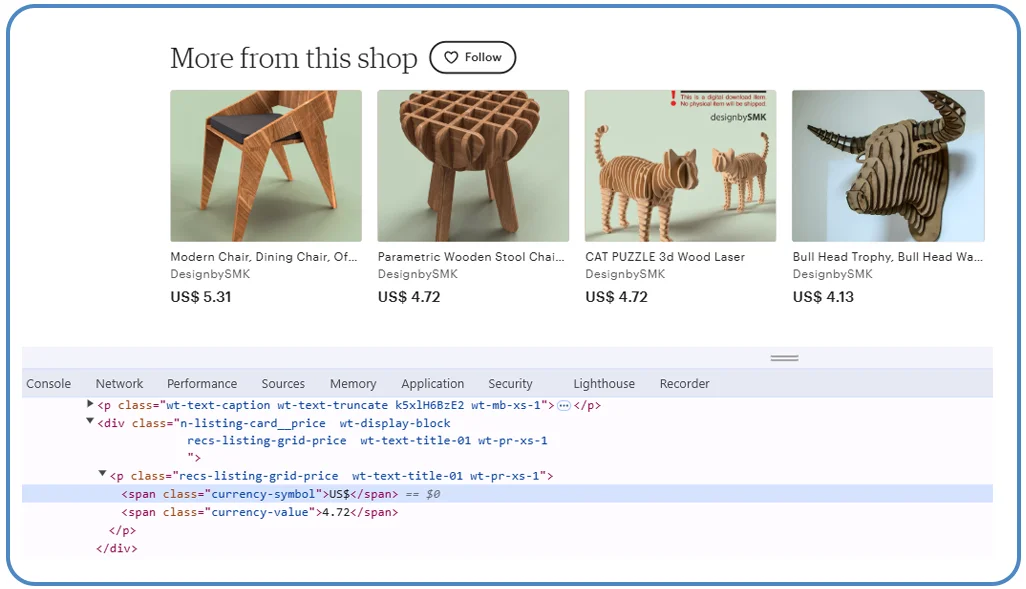This screenshot has width=1026, height=589.
Task: Open the Recorder panel
Action: pos(684,383)
